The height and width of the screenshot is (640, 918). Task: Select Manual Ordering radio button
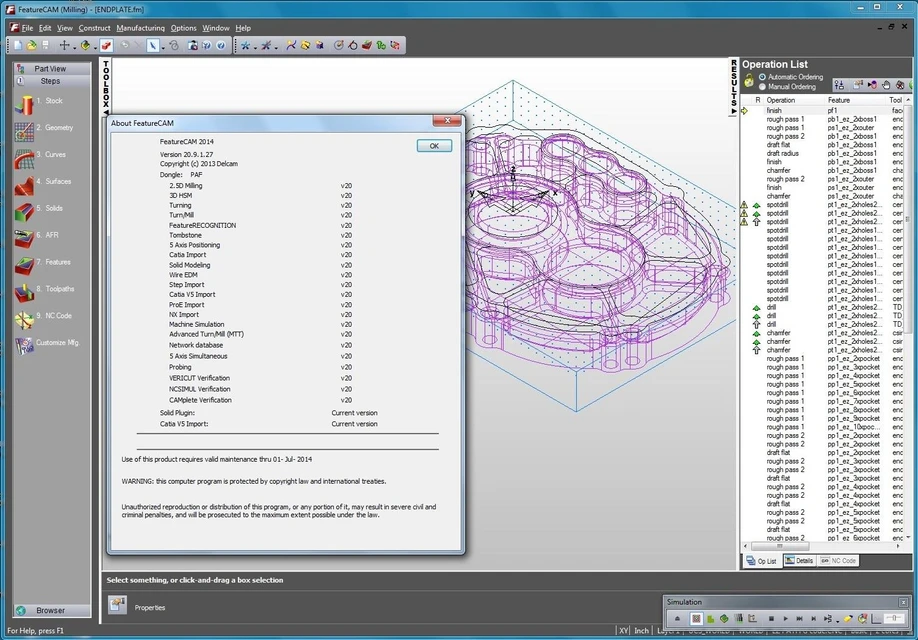(762, 87)
